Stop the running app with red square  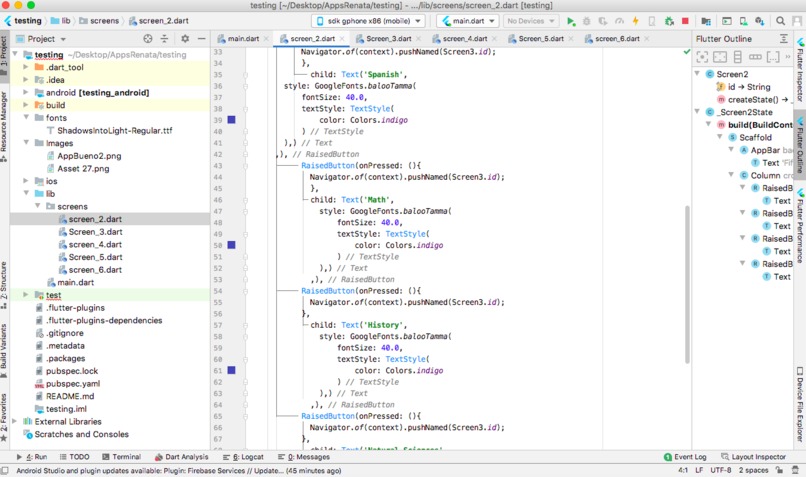tap(685, 21)
